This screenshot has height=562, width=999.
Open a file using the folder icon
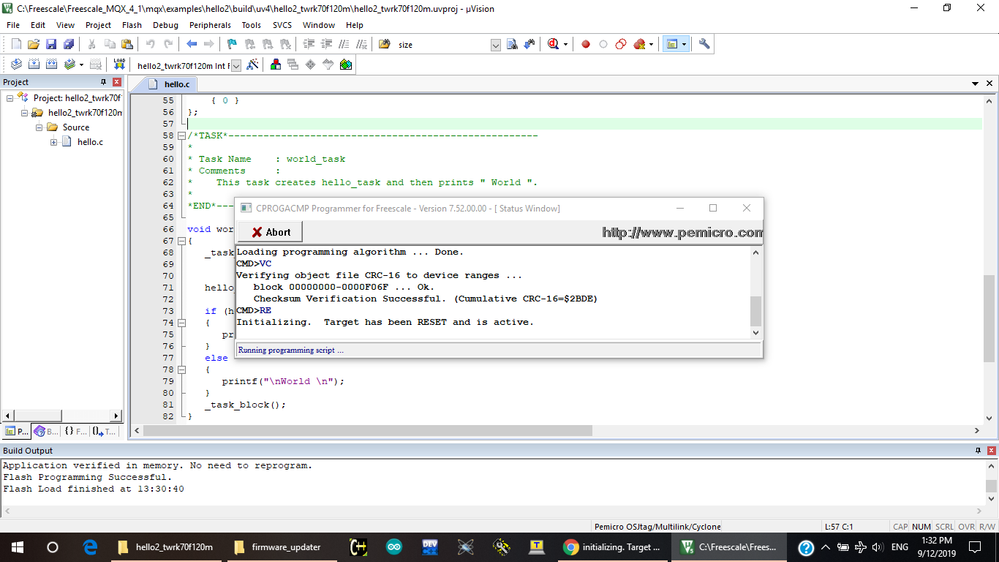33,44
